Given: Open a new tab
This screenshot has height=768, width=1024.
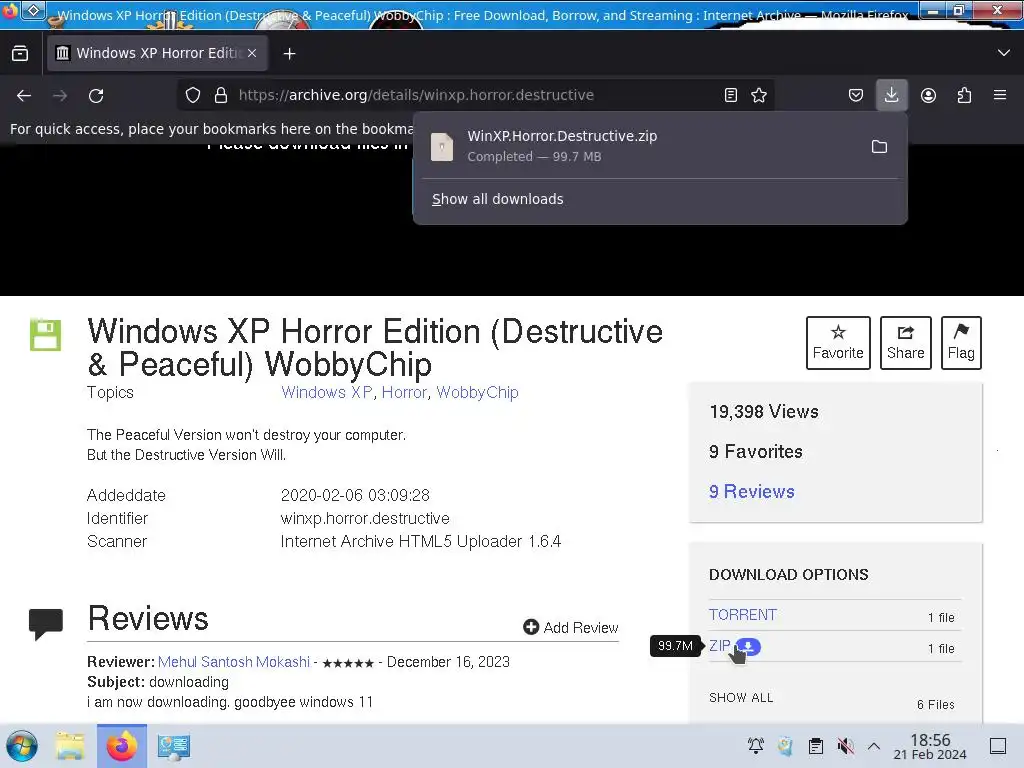Looking at the screenshot, I should pyautogui.click(x=289, y=54).
